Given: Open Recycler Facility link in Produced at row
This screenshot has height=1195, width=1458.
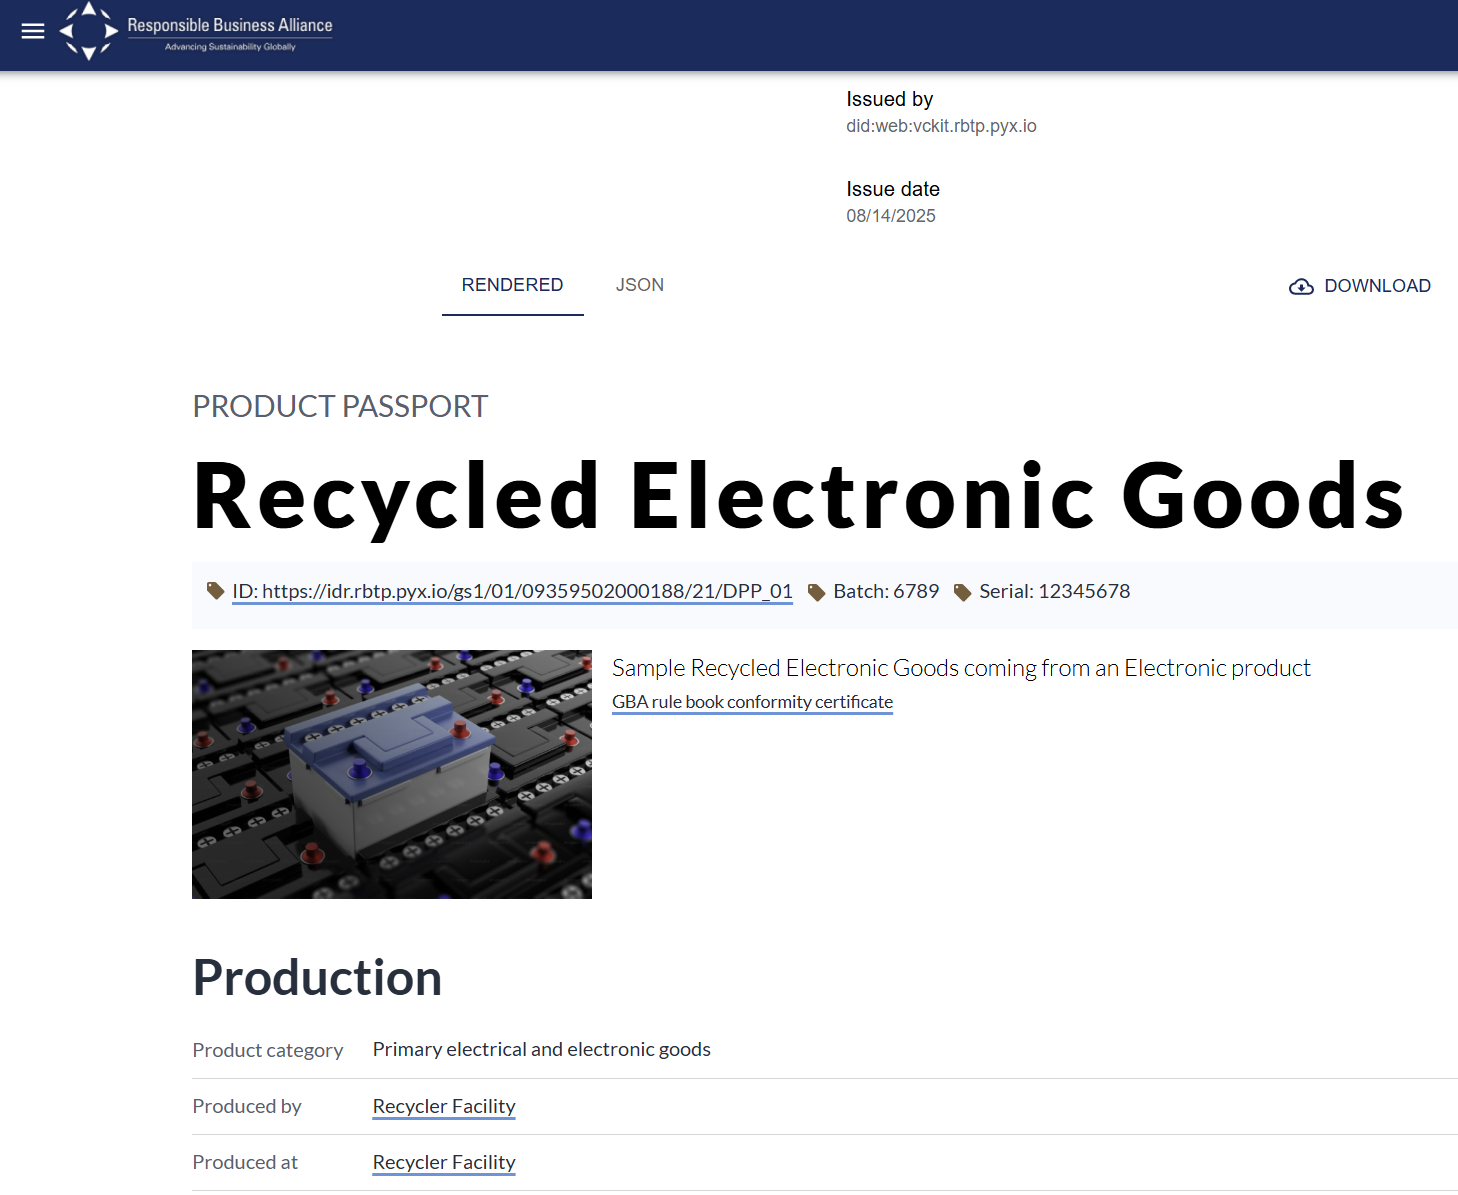Looking at the screenshot, I should (x=444, y=1162).
